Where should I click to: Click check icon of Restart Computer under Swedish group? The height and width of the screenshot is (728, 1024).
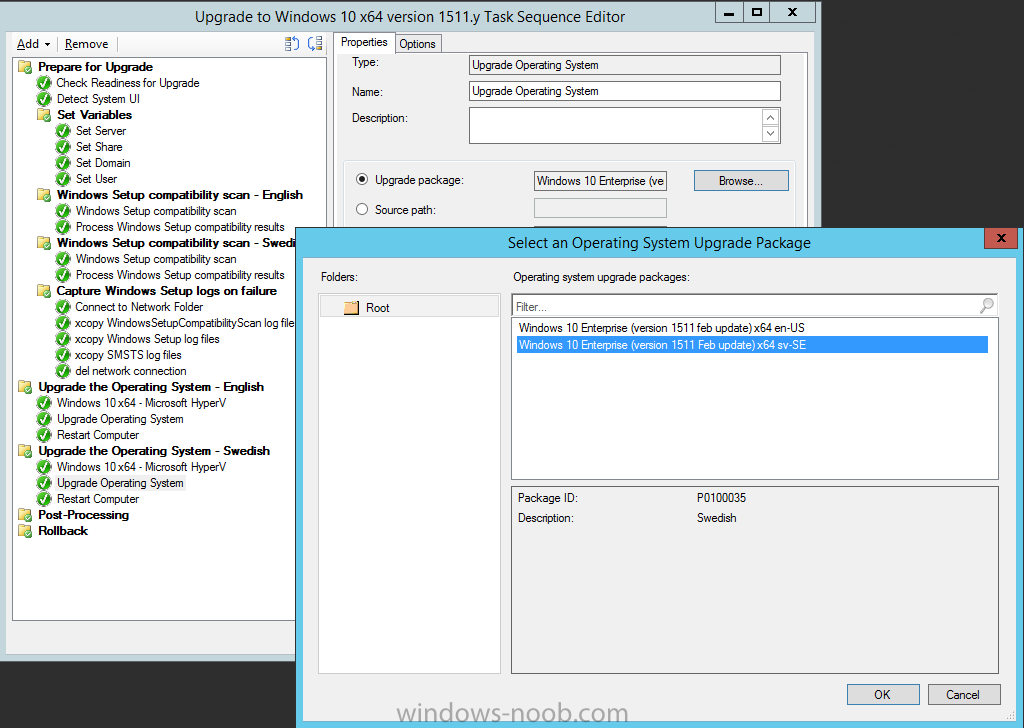[44, 499]
